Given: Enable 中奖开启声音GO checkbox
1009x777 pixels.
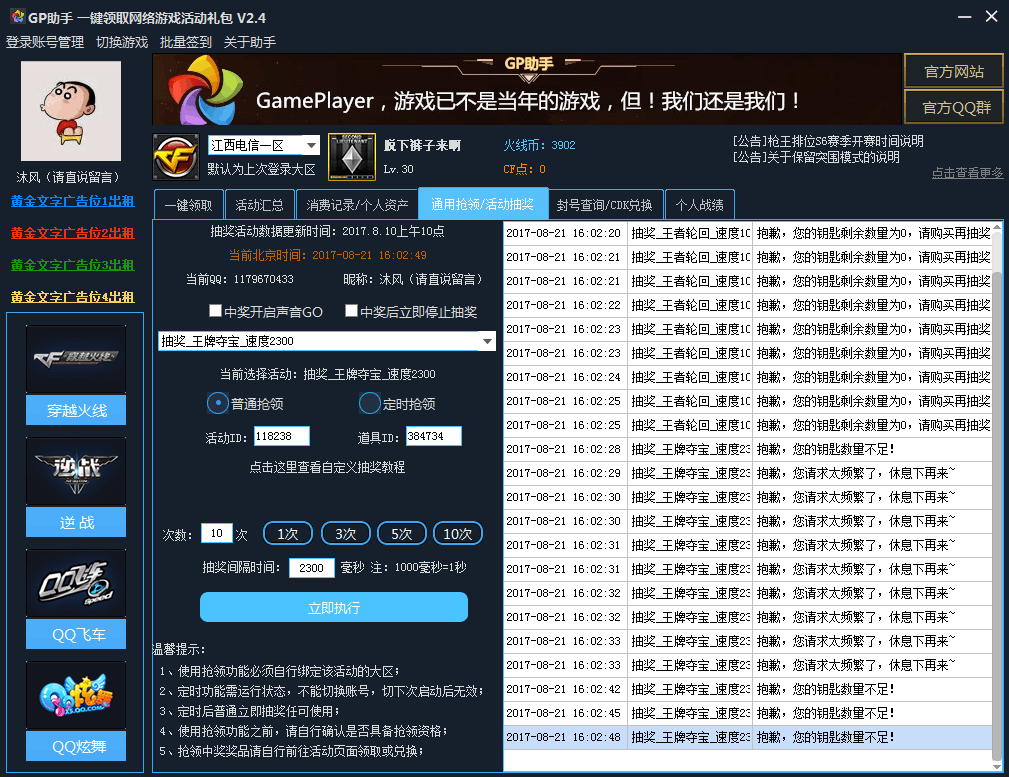Looking at the screenshot, I should [x=216, y=311].
